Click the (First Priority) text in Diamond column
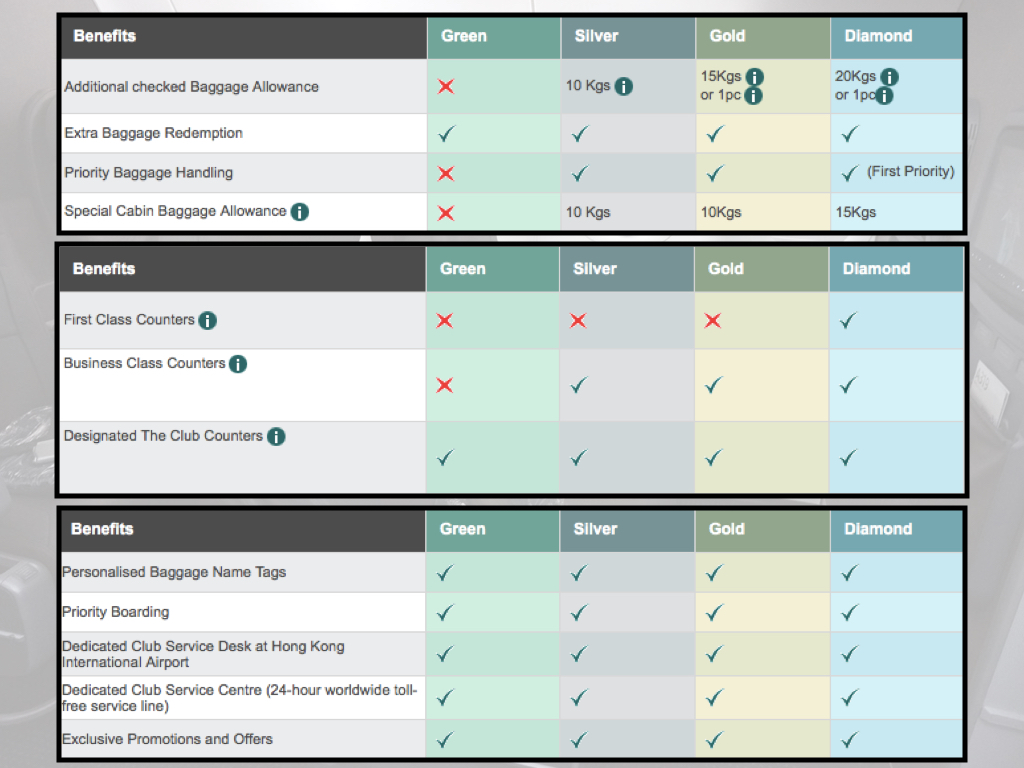1024x768 pixels. (910, 172)
